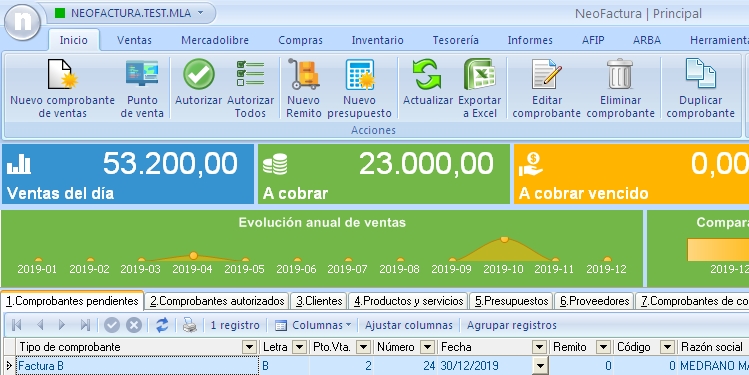Switch to the 5.Presupuestos tab

[511, 301]
